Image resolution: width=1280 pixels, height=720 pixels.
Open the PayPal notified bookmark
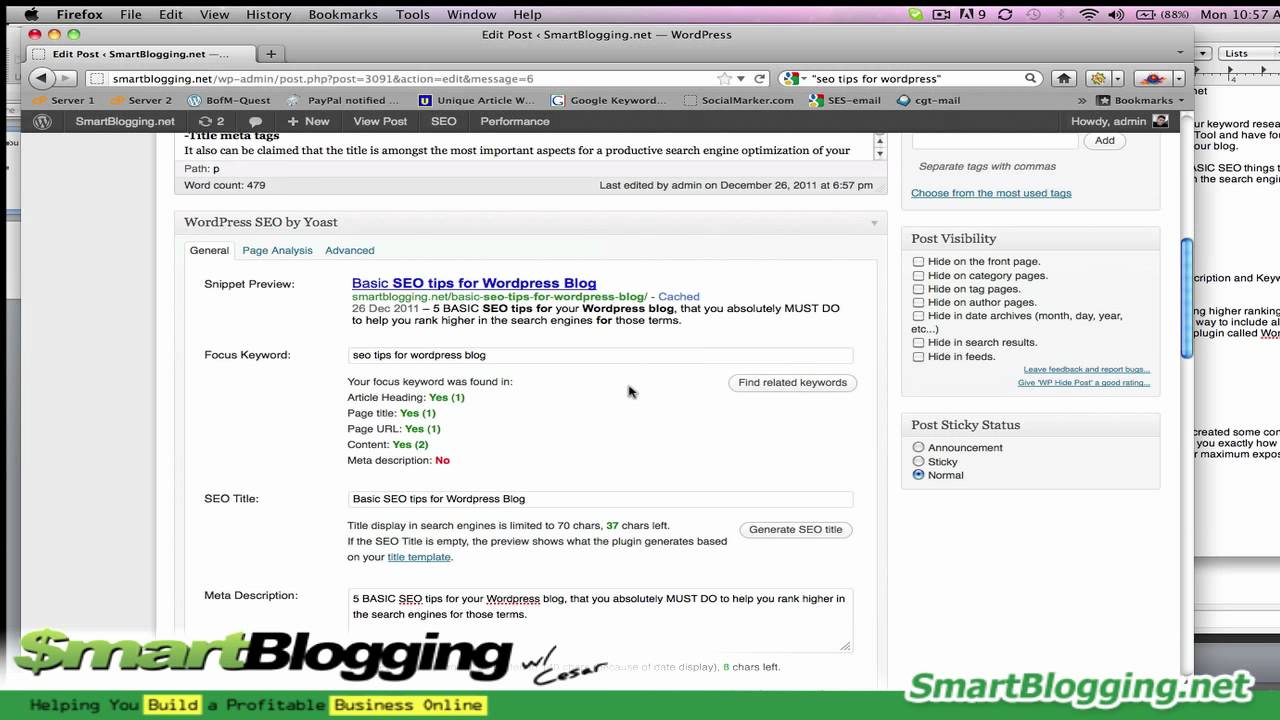pos(343,100)
